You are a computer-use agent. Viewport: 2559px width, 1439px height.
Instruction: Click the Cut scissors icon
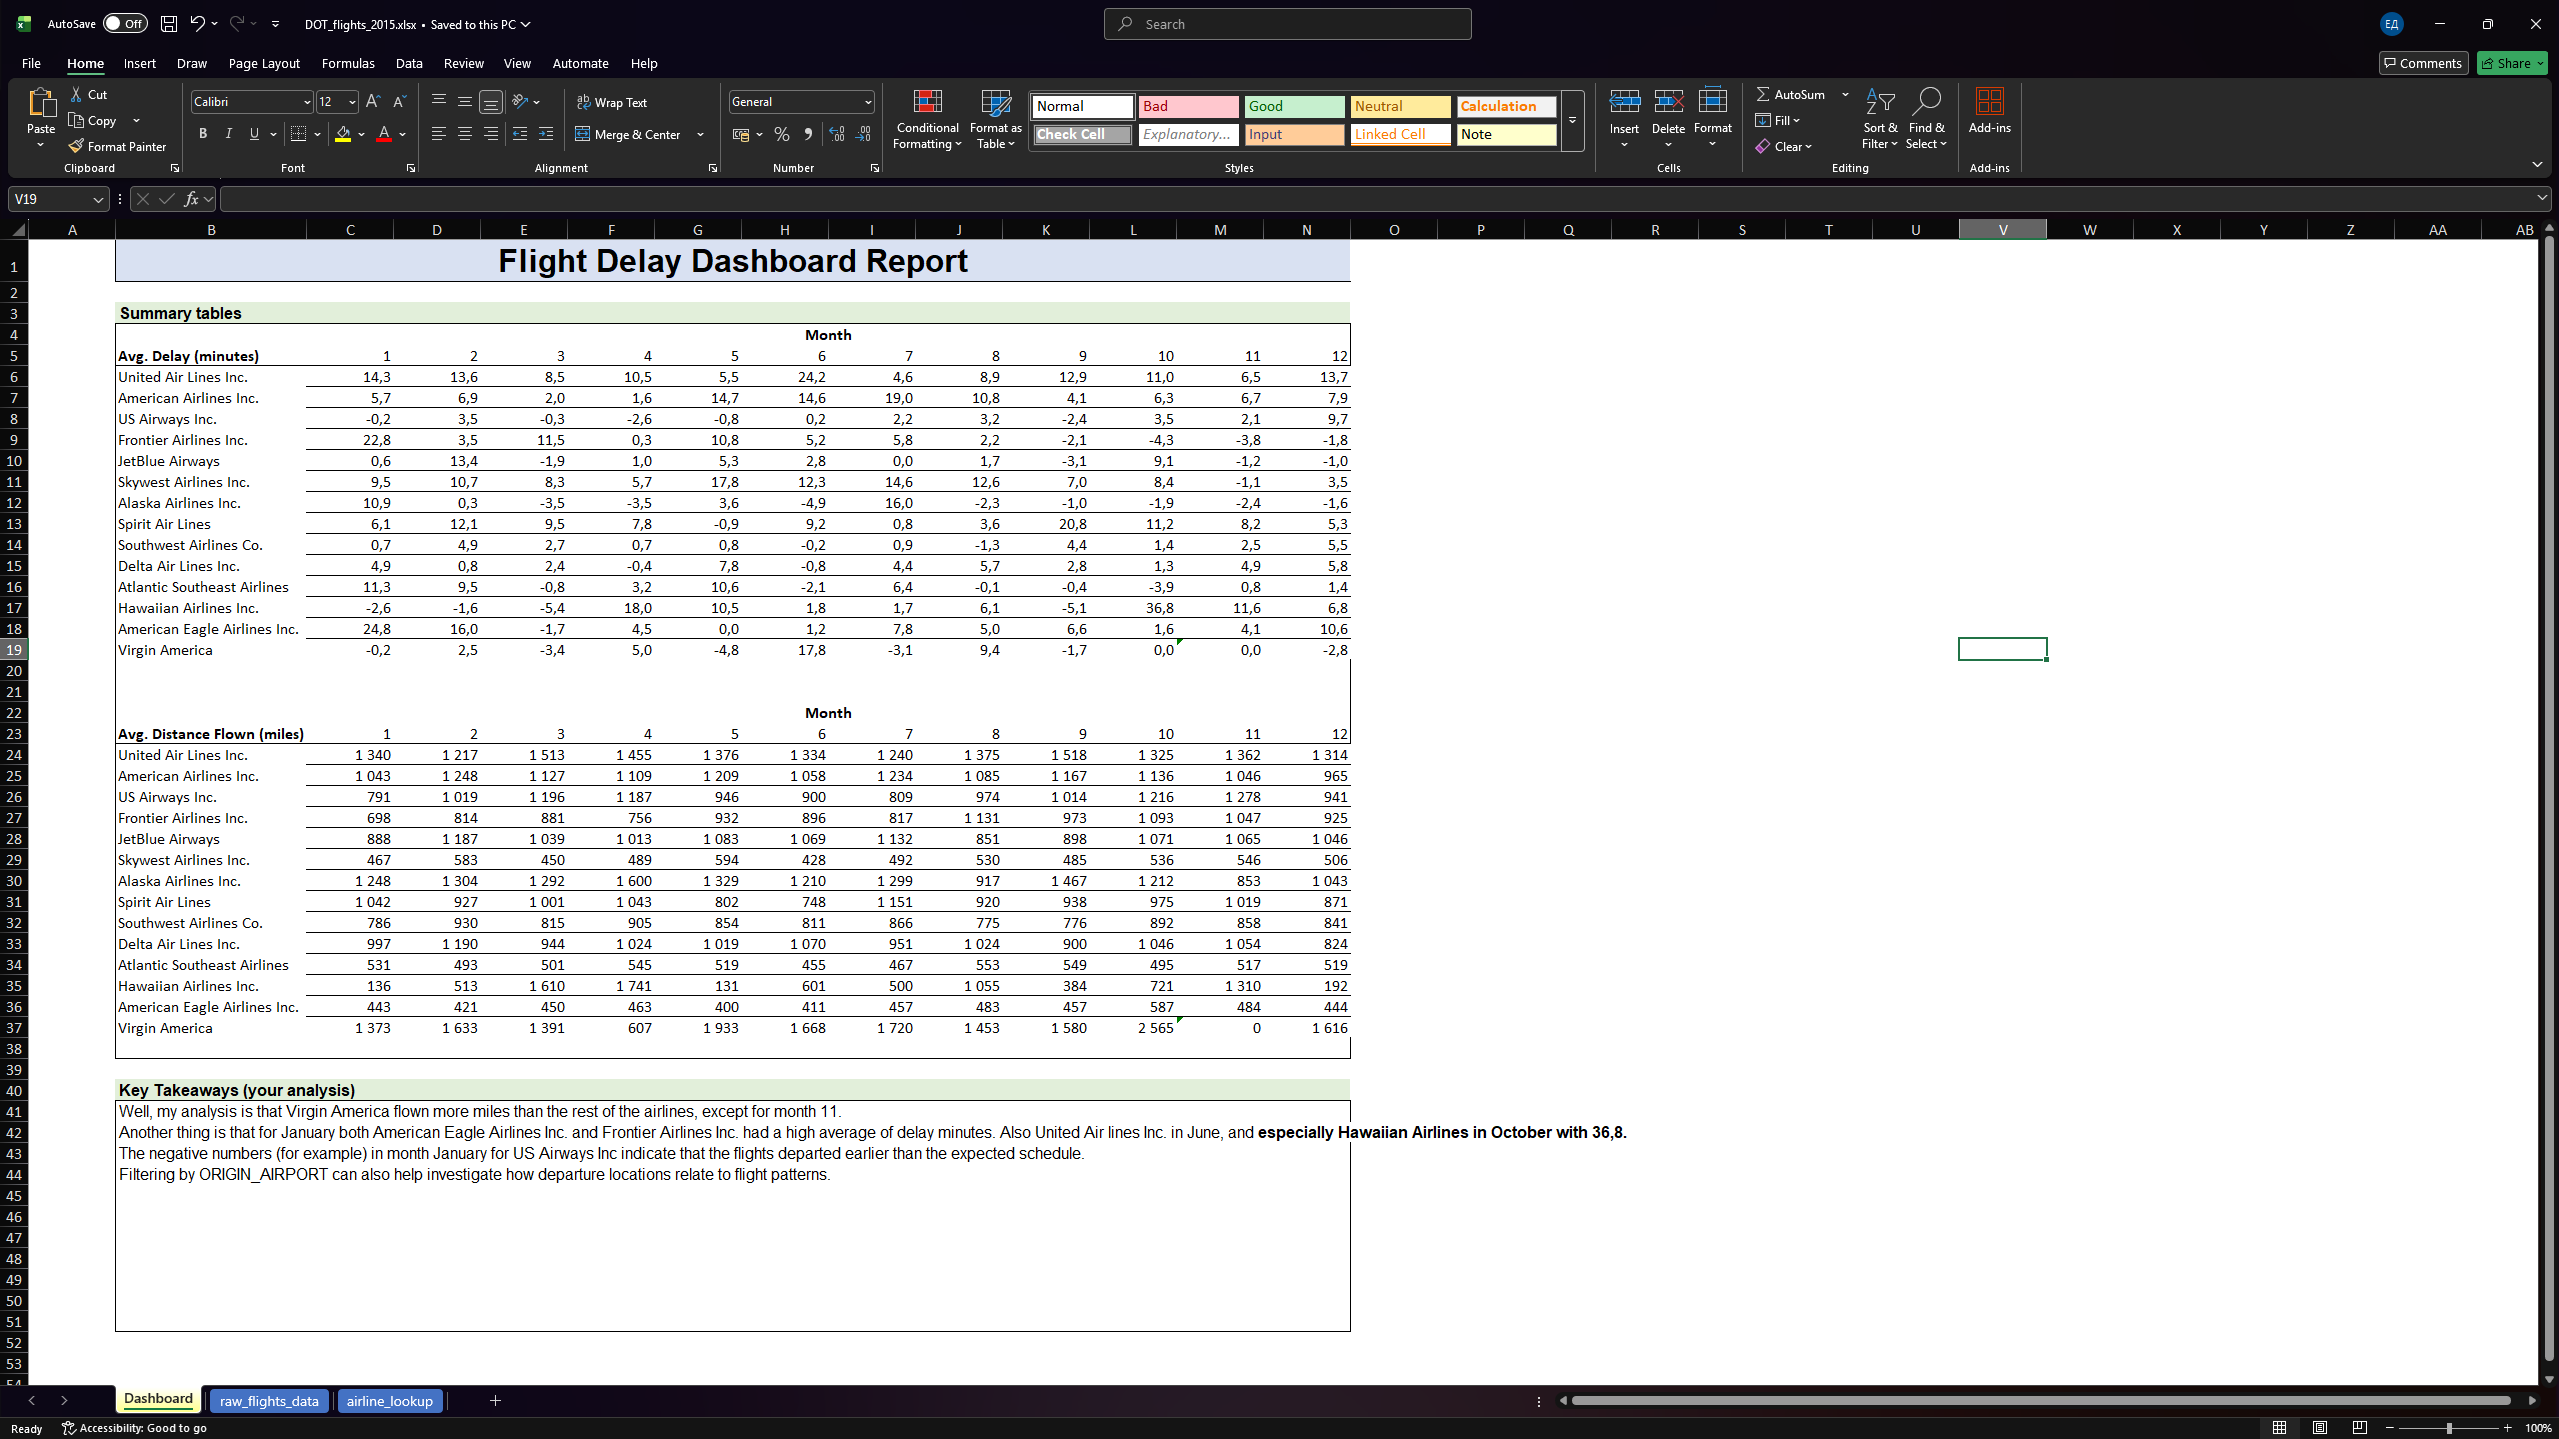point(76,94)
